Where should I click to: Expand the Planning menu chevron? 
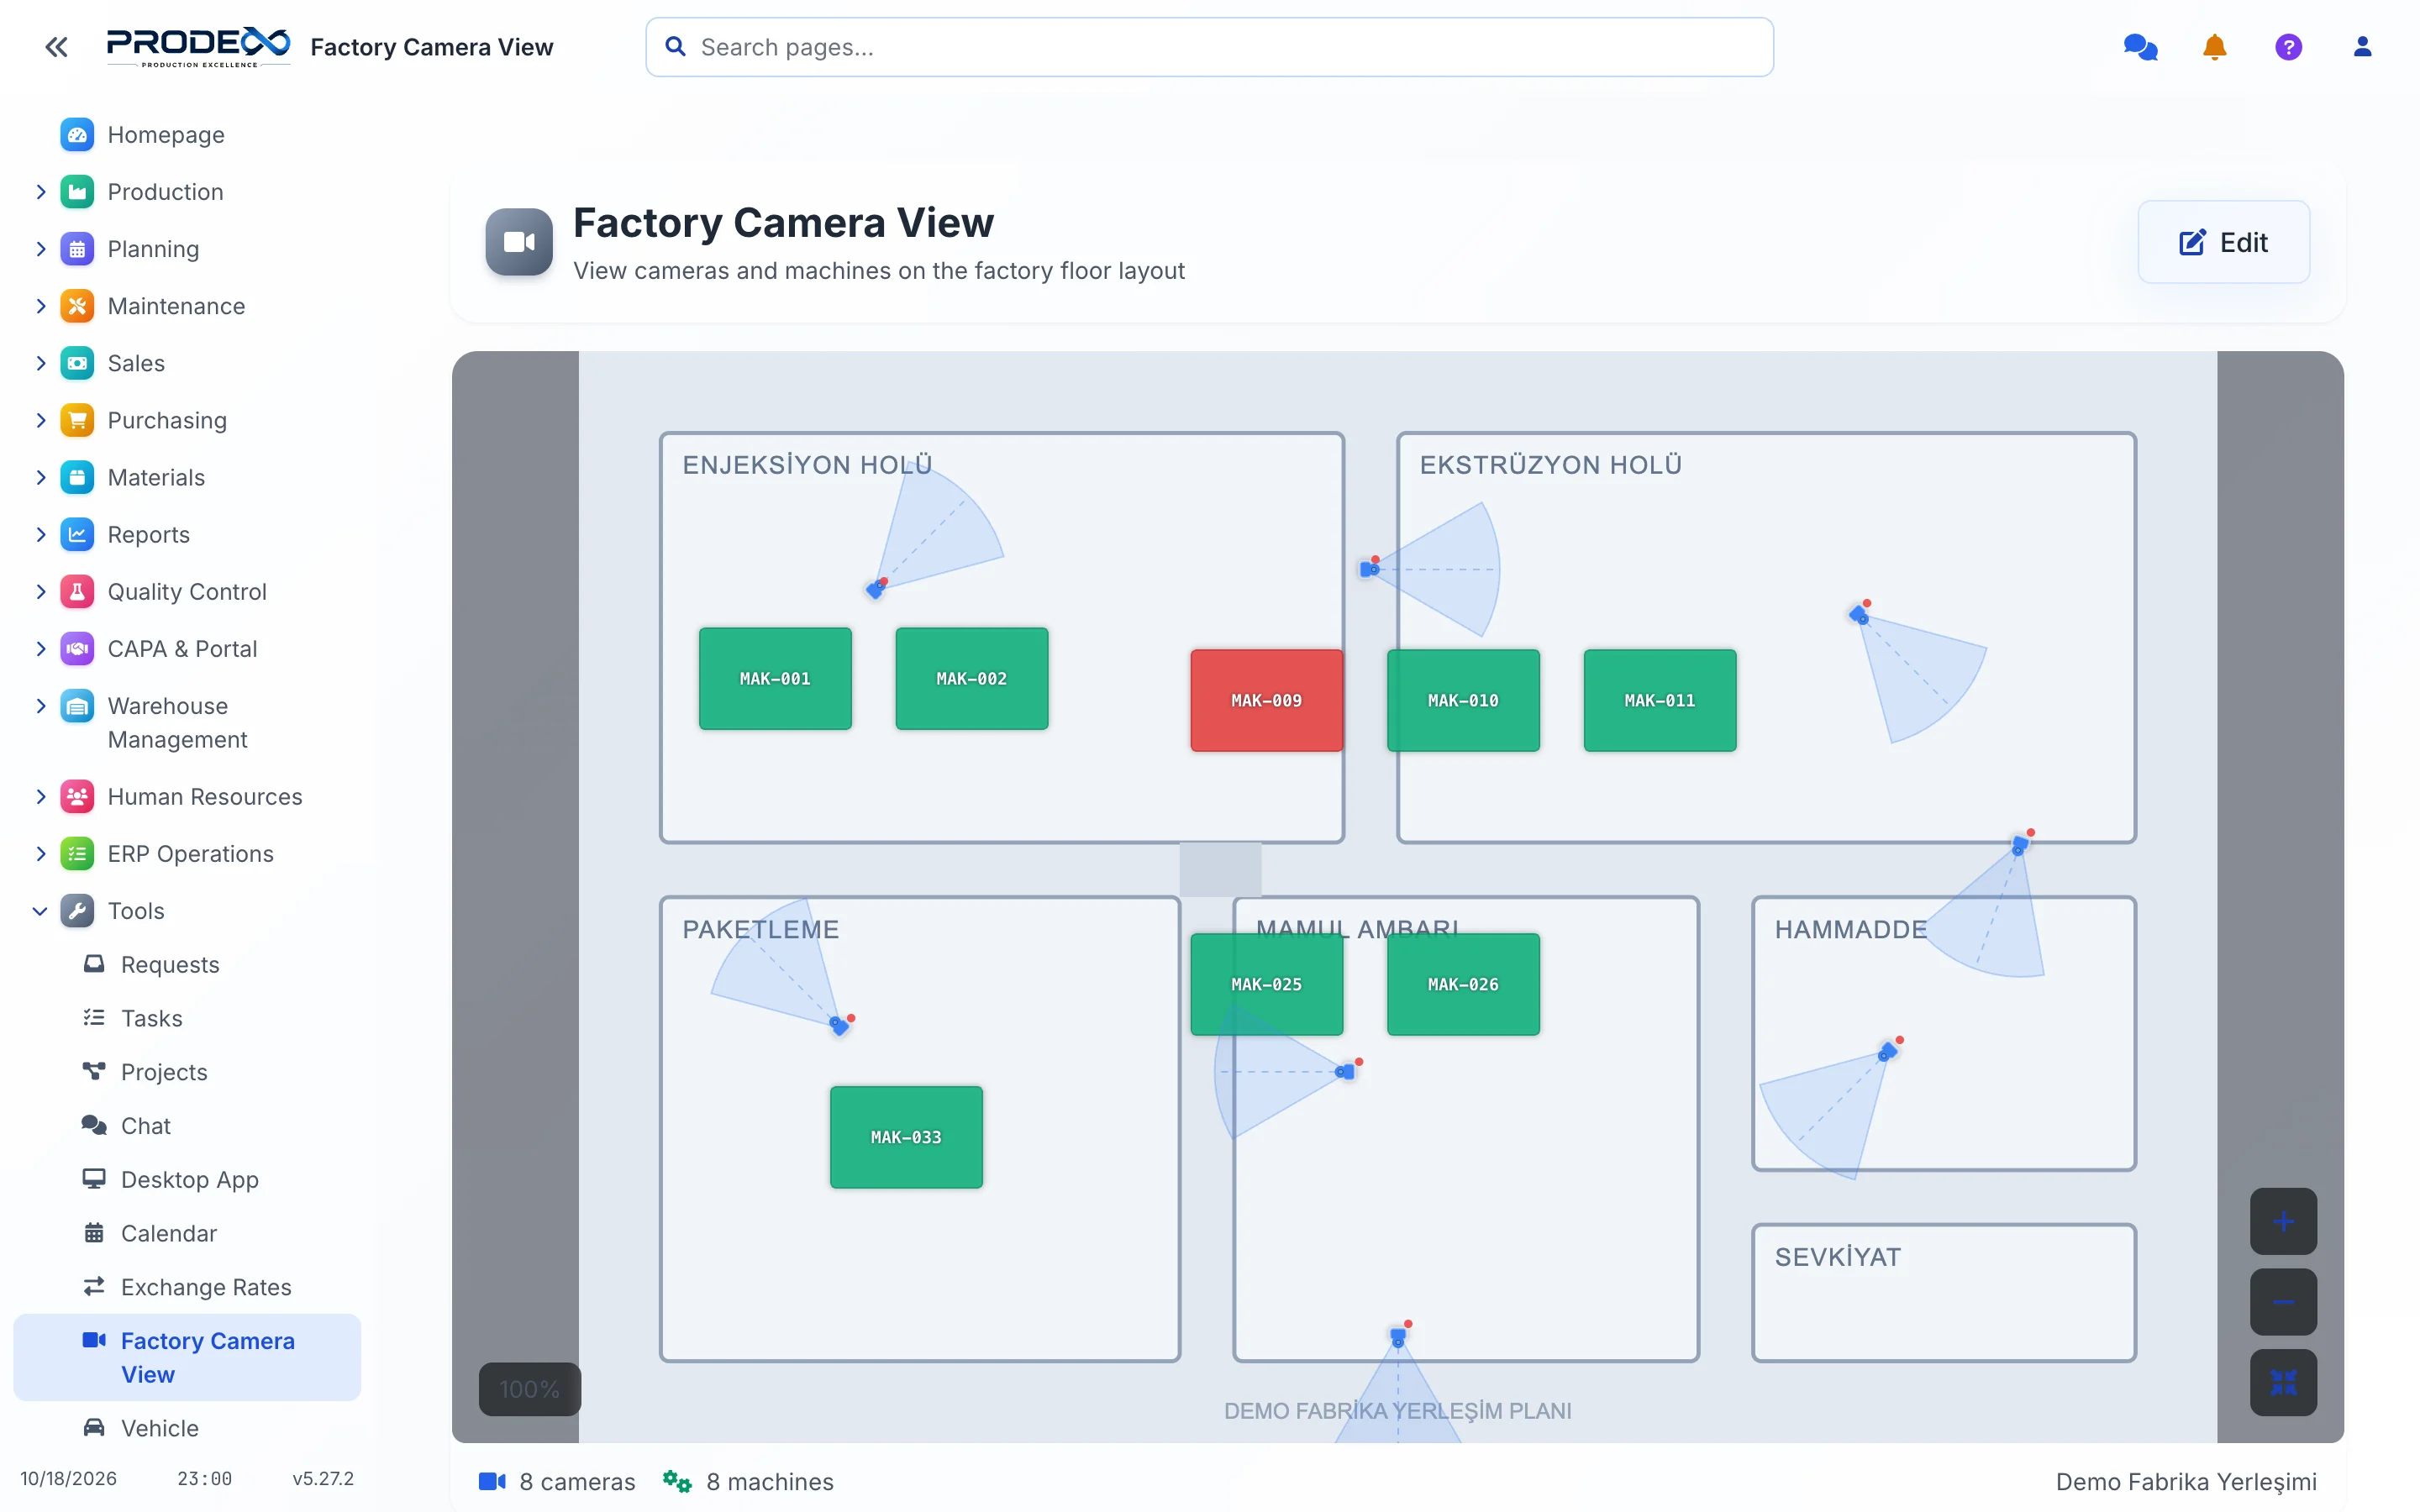pyautogui.click(x=40, y=249)
